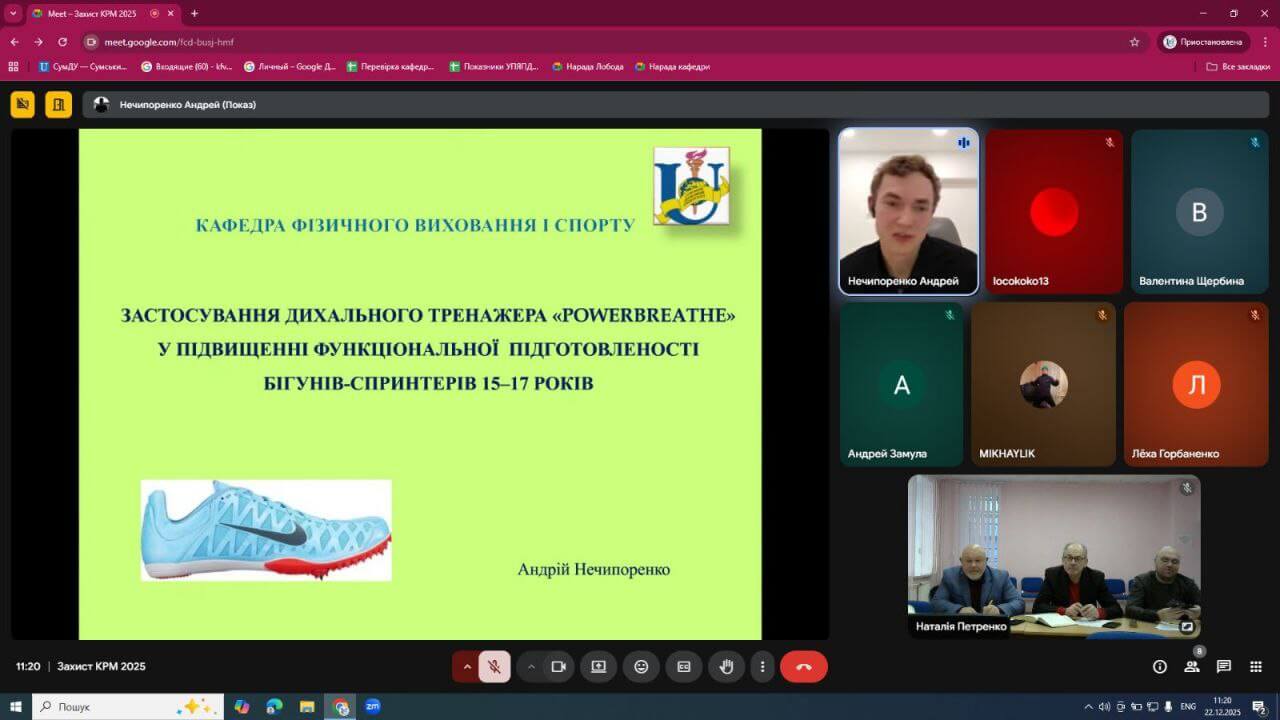Open the three-dot more options menu

tap(763, 667)
